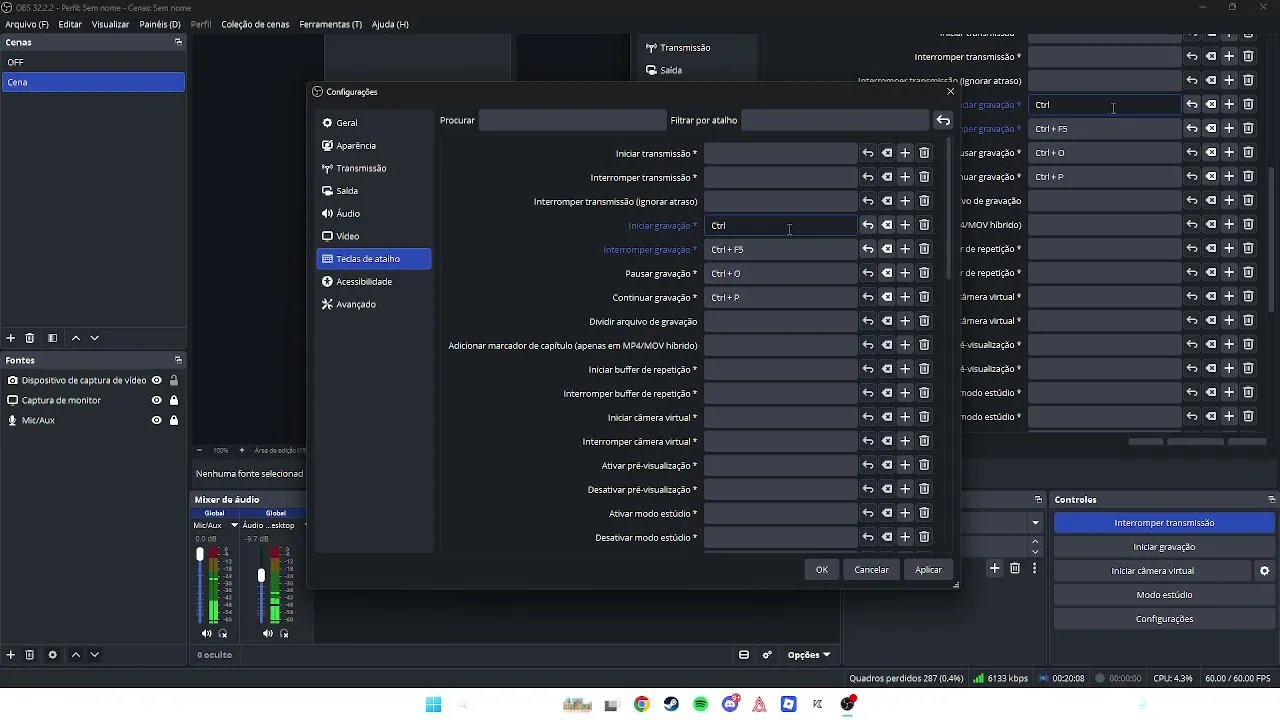
Task: Add a new source in Fontes dock
Action: pyautogui.click(x=11, y=655)
